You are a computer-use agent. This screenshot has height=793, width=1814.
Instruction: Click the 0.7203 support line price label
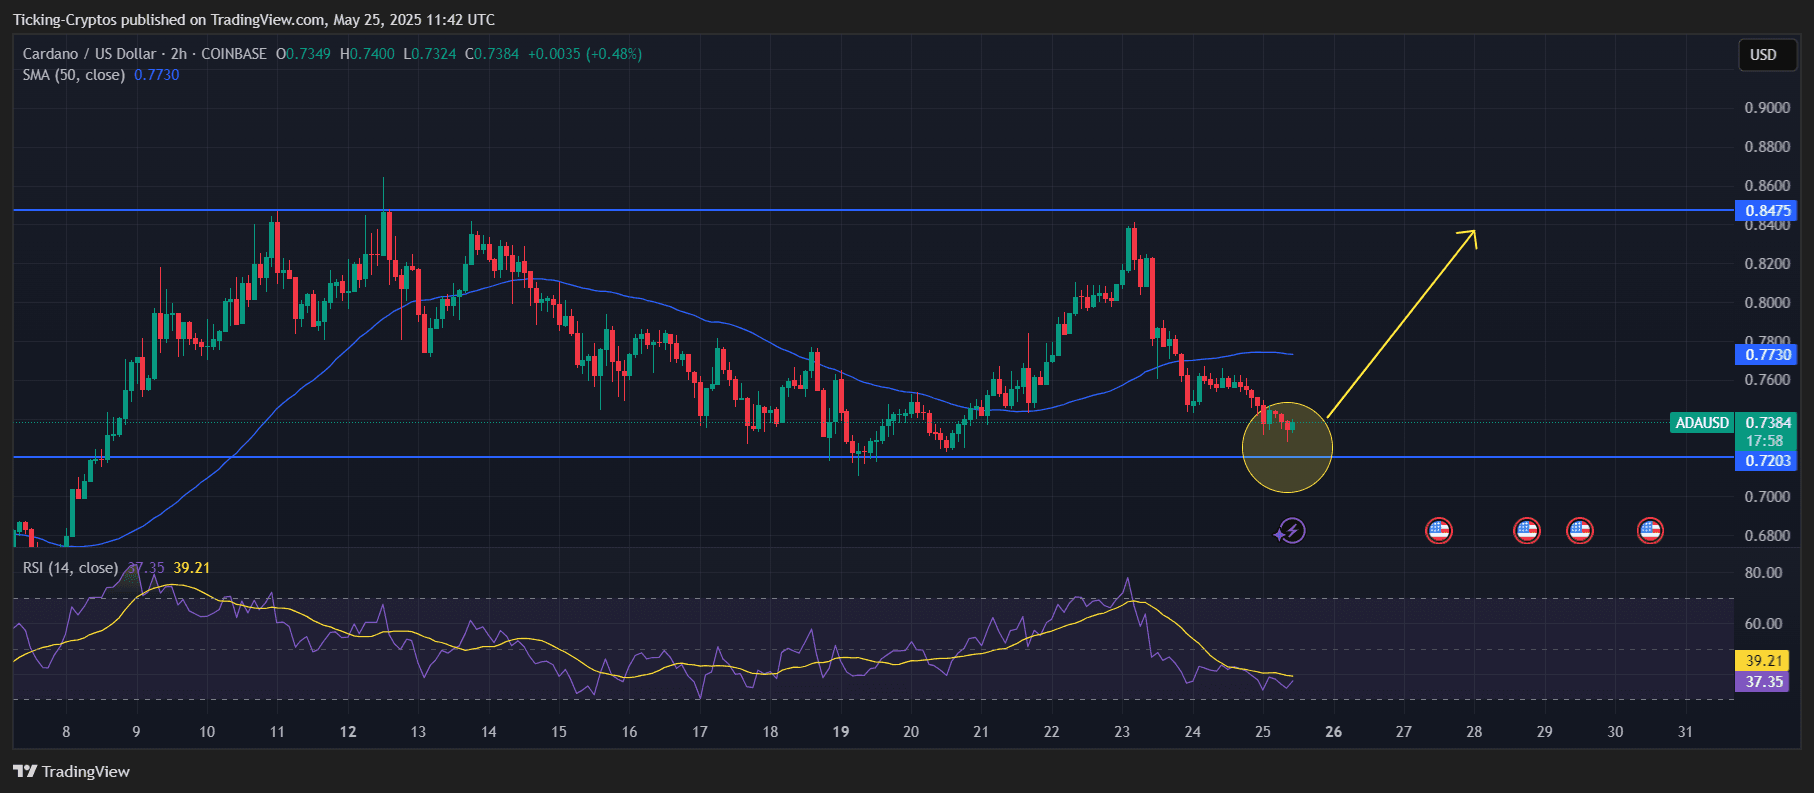click(x=1767, y=461)
